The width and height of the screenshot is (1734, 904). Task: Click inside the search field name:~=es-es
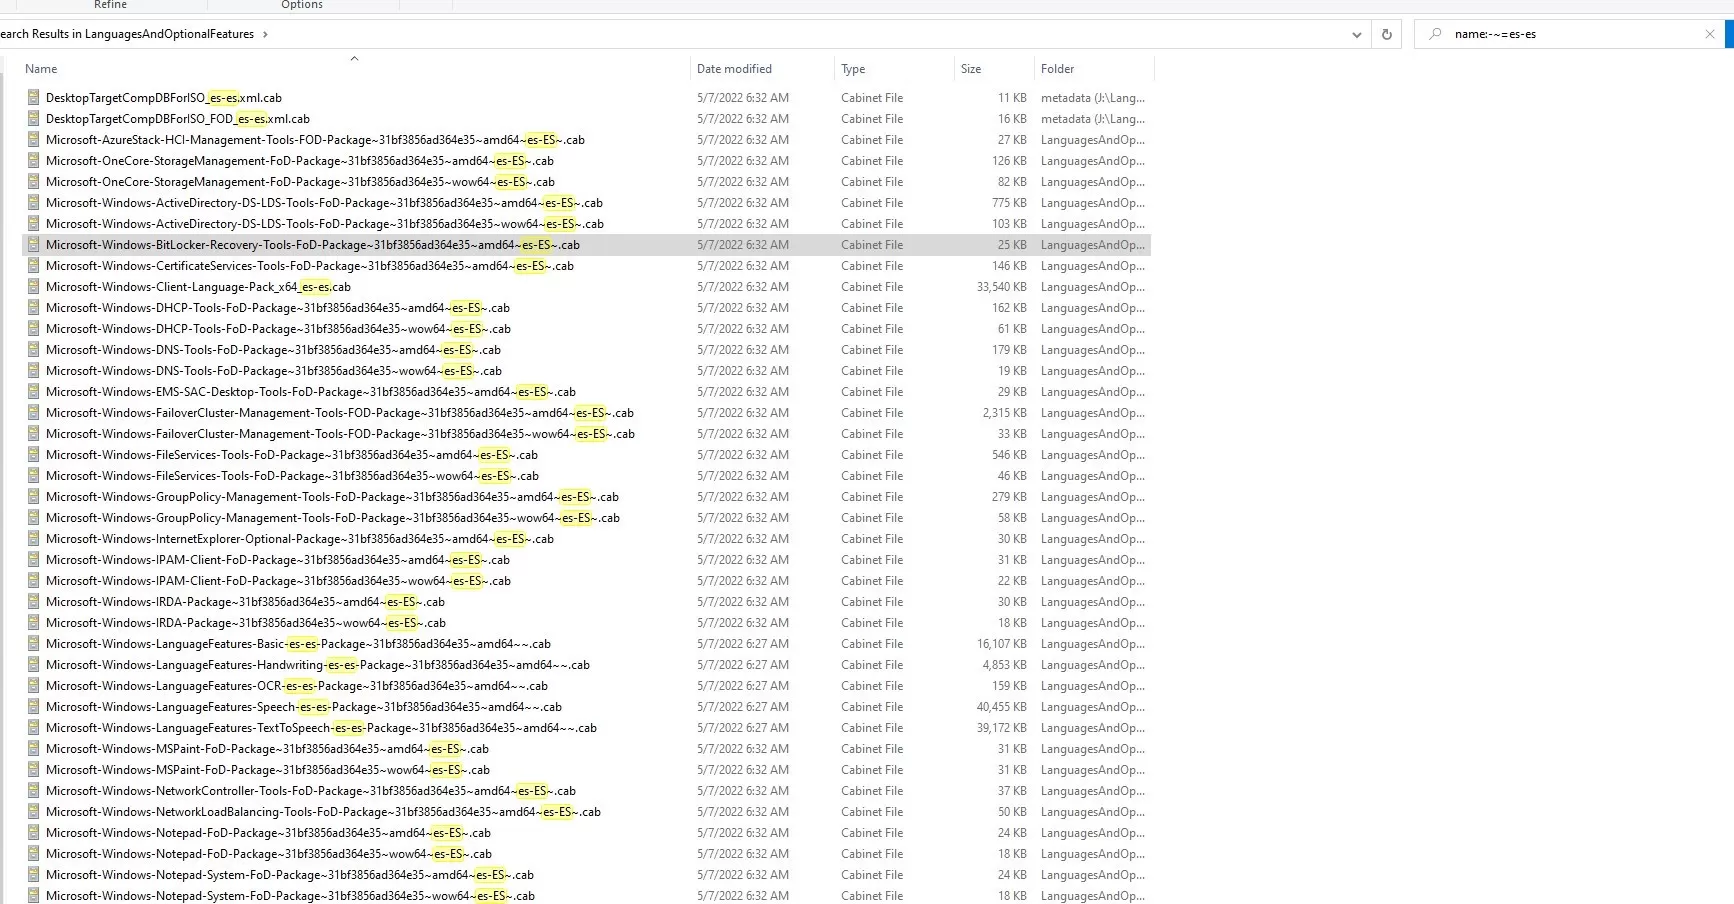tap(1570, 34)
